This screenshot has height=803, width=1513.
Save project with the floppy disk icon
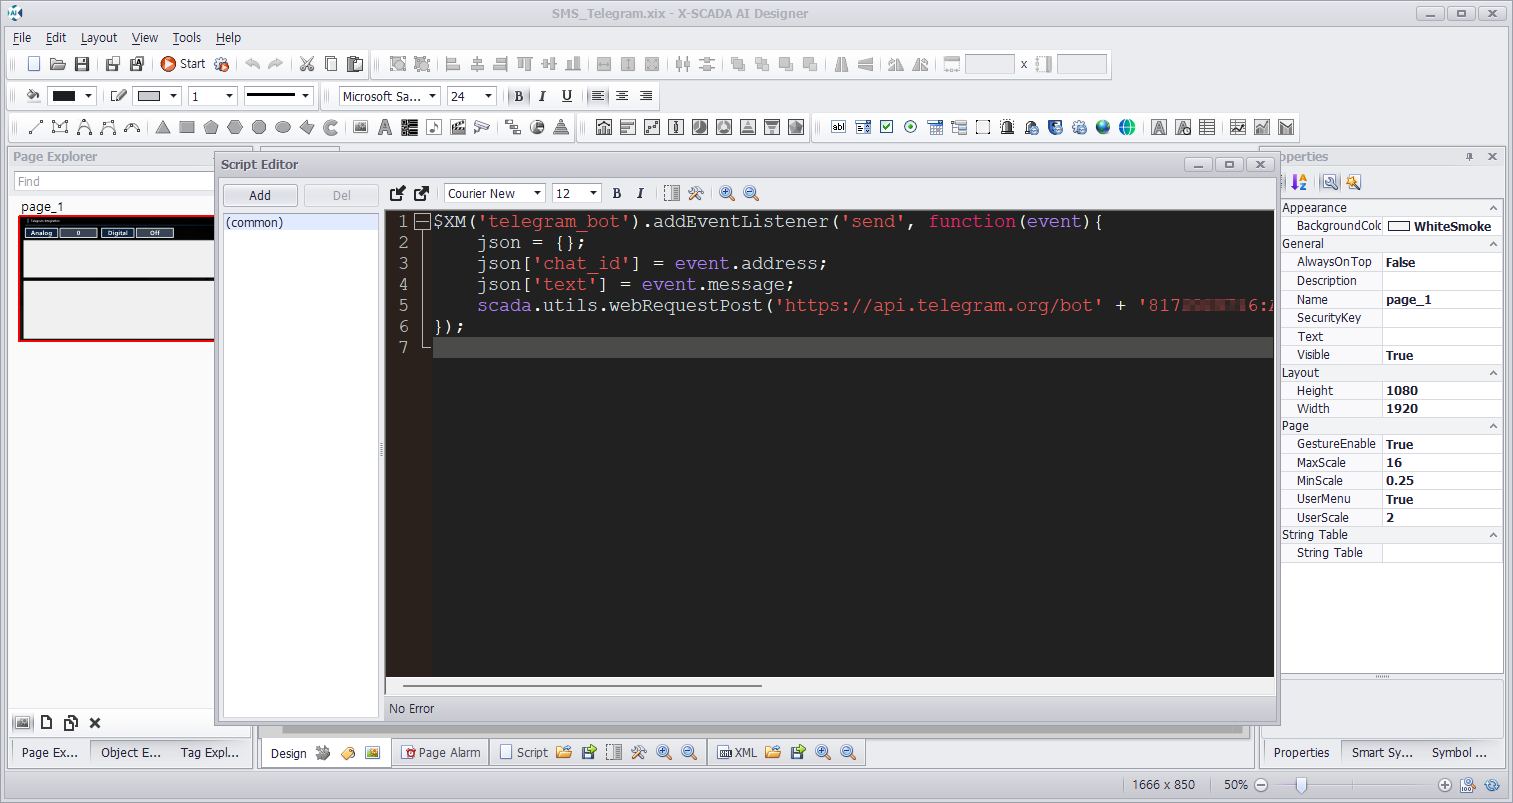(82, 64)
